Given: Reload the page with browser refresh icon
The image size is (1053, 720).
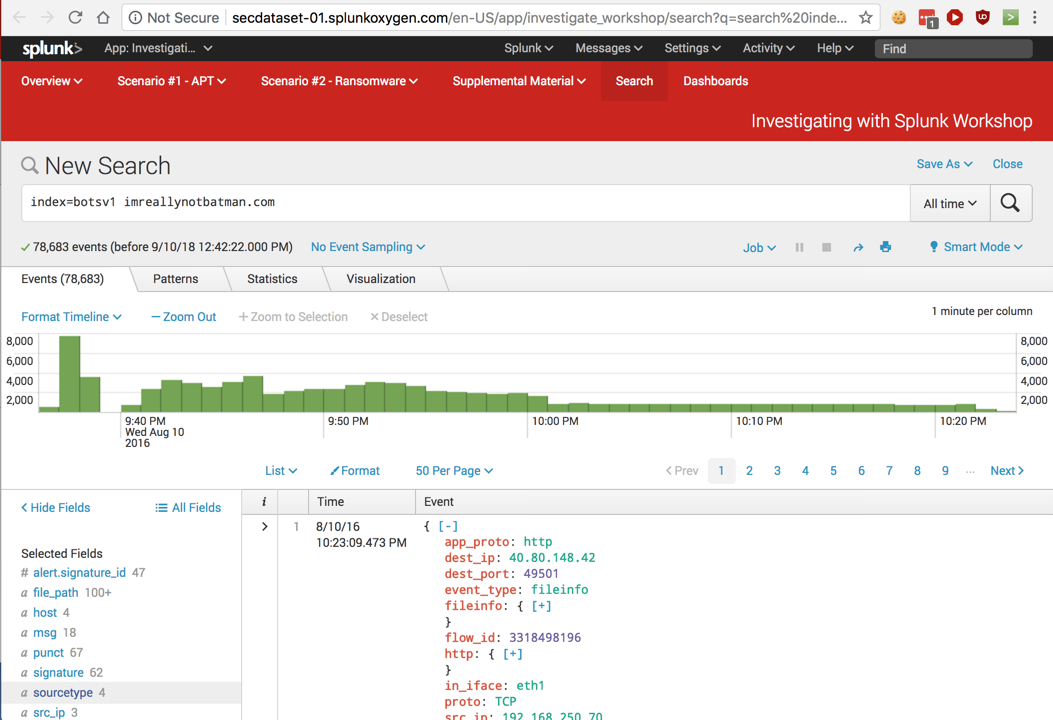Looking at the screenshot, I should tap(75, 17).
